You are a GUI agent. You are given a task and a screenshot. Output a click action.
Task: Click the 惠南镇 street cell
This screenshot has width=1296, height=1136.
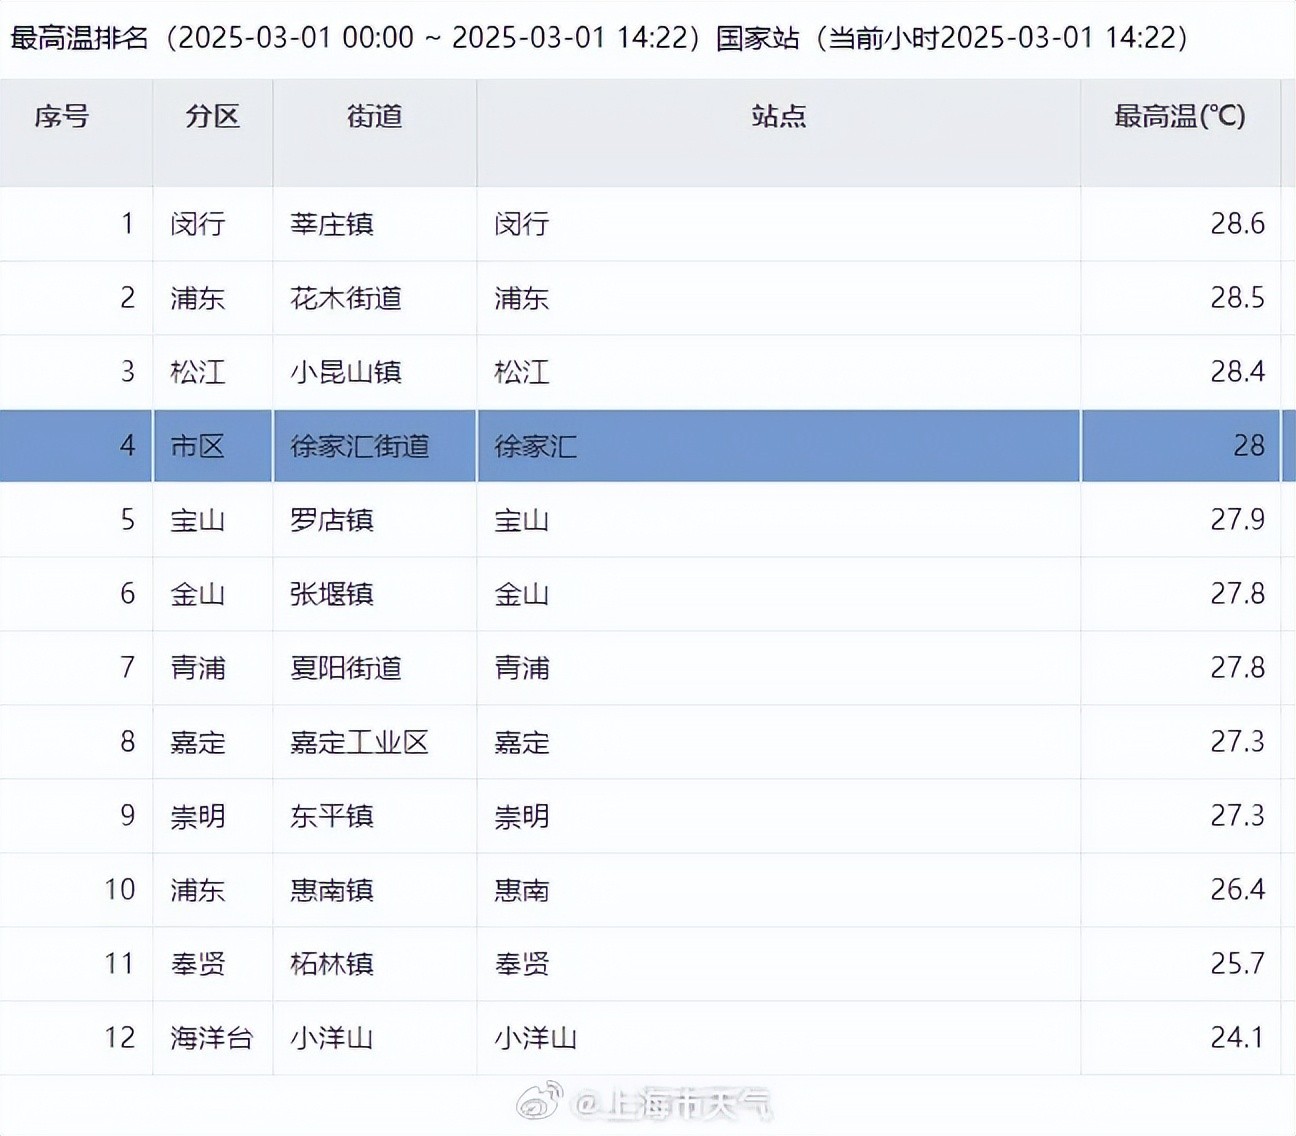[332, 890]
